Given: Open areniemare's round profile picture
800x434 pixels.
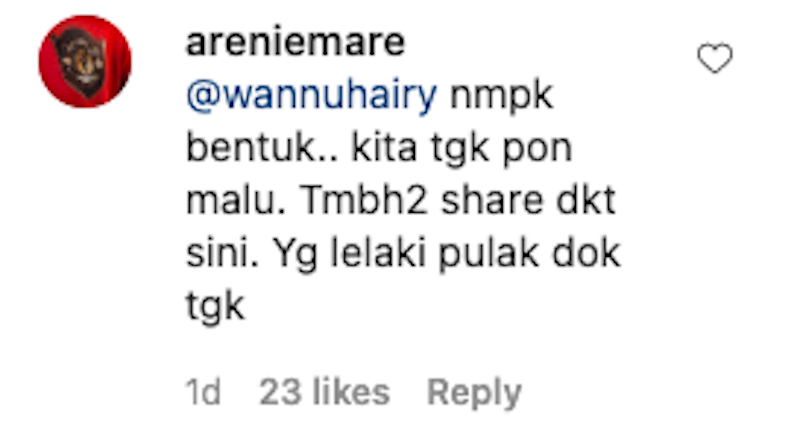Looking at the screenshot, I should 85,61.
